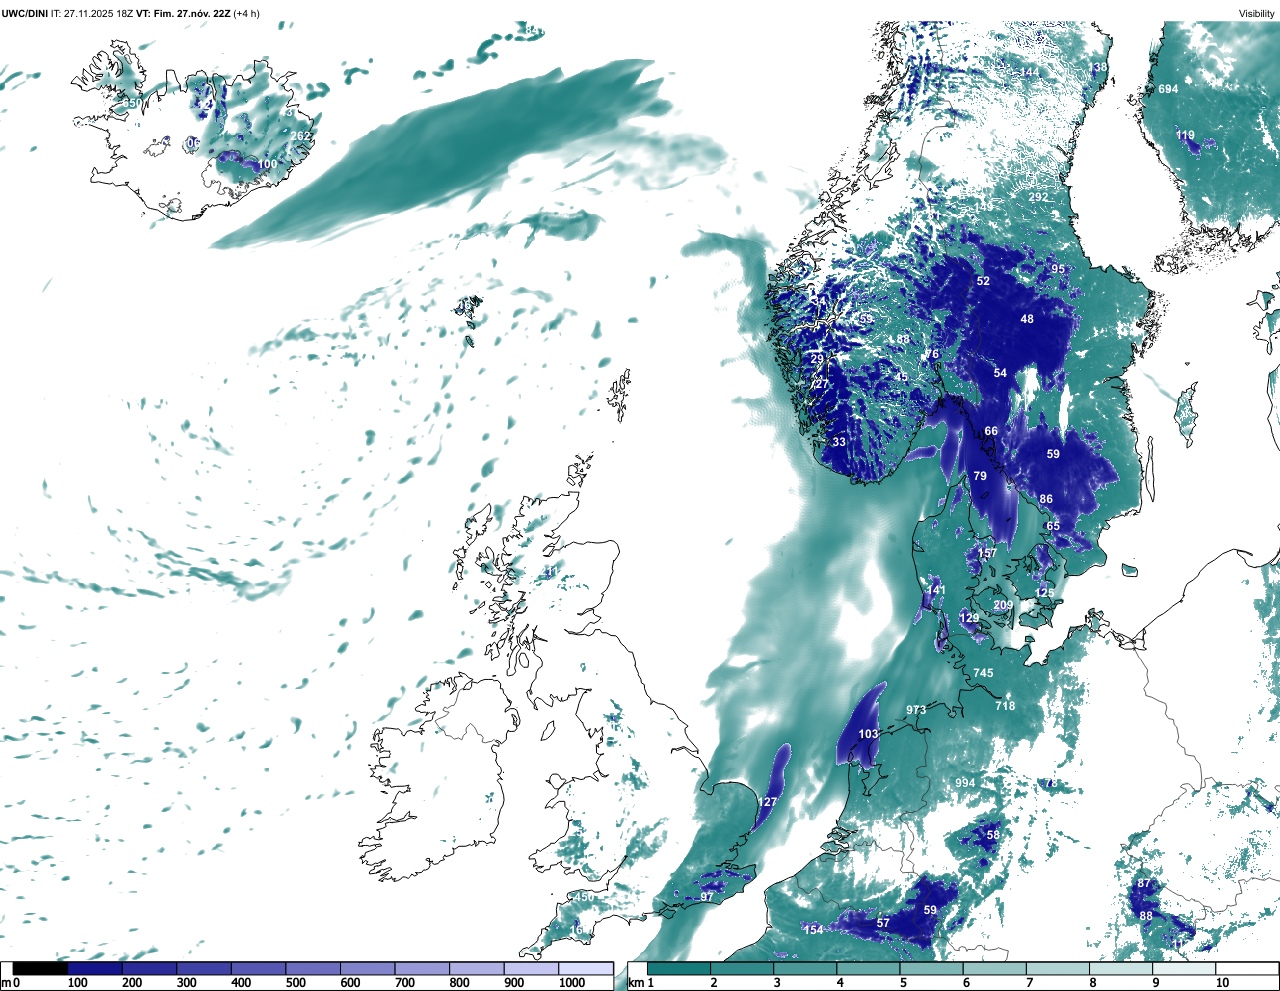The height and width of the screenshot is (991, 1280).
Task: Click the '292' value over northern Sweden
Action: 1039,197
